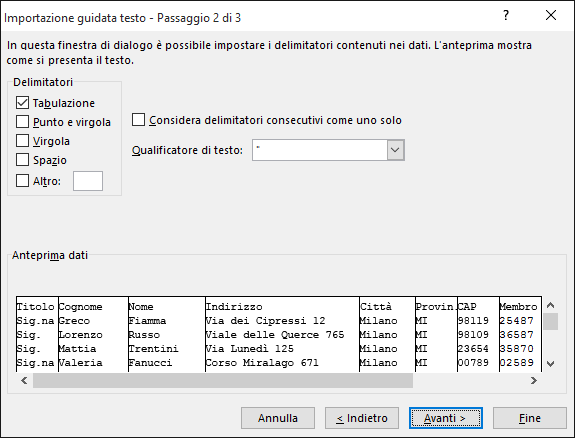Image resolution: width=575 pixels, height=438 pixels.
Task: Enable the Altro custom delimiter checkbox
Action: pos(22,180)
